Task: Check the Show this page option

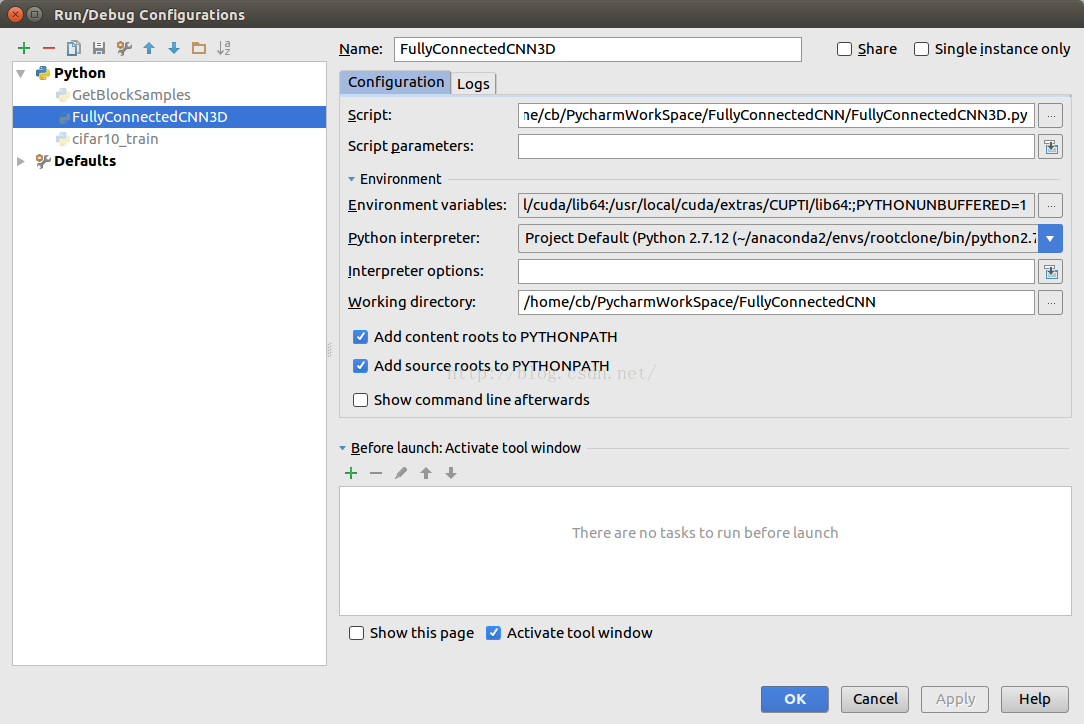Action: (x=356, y=633)
